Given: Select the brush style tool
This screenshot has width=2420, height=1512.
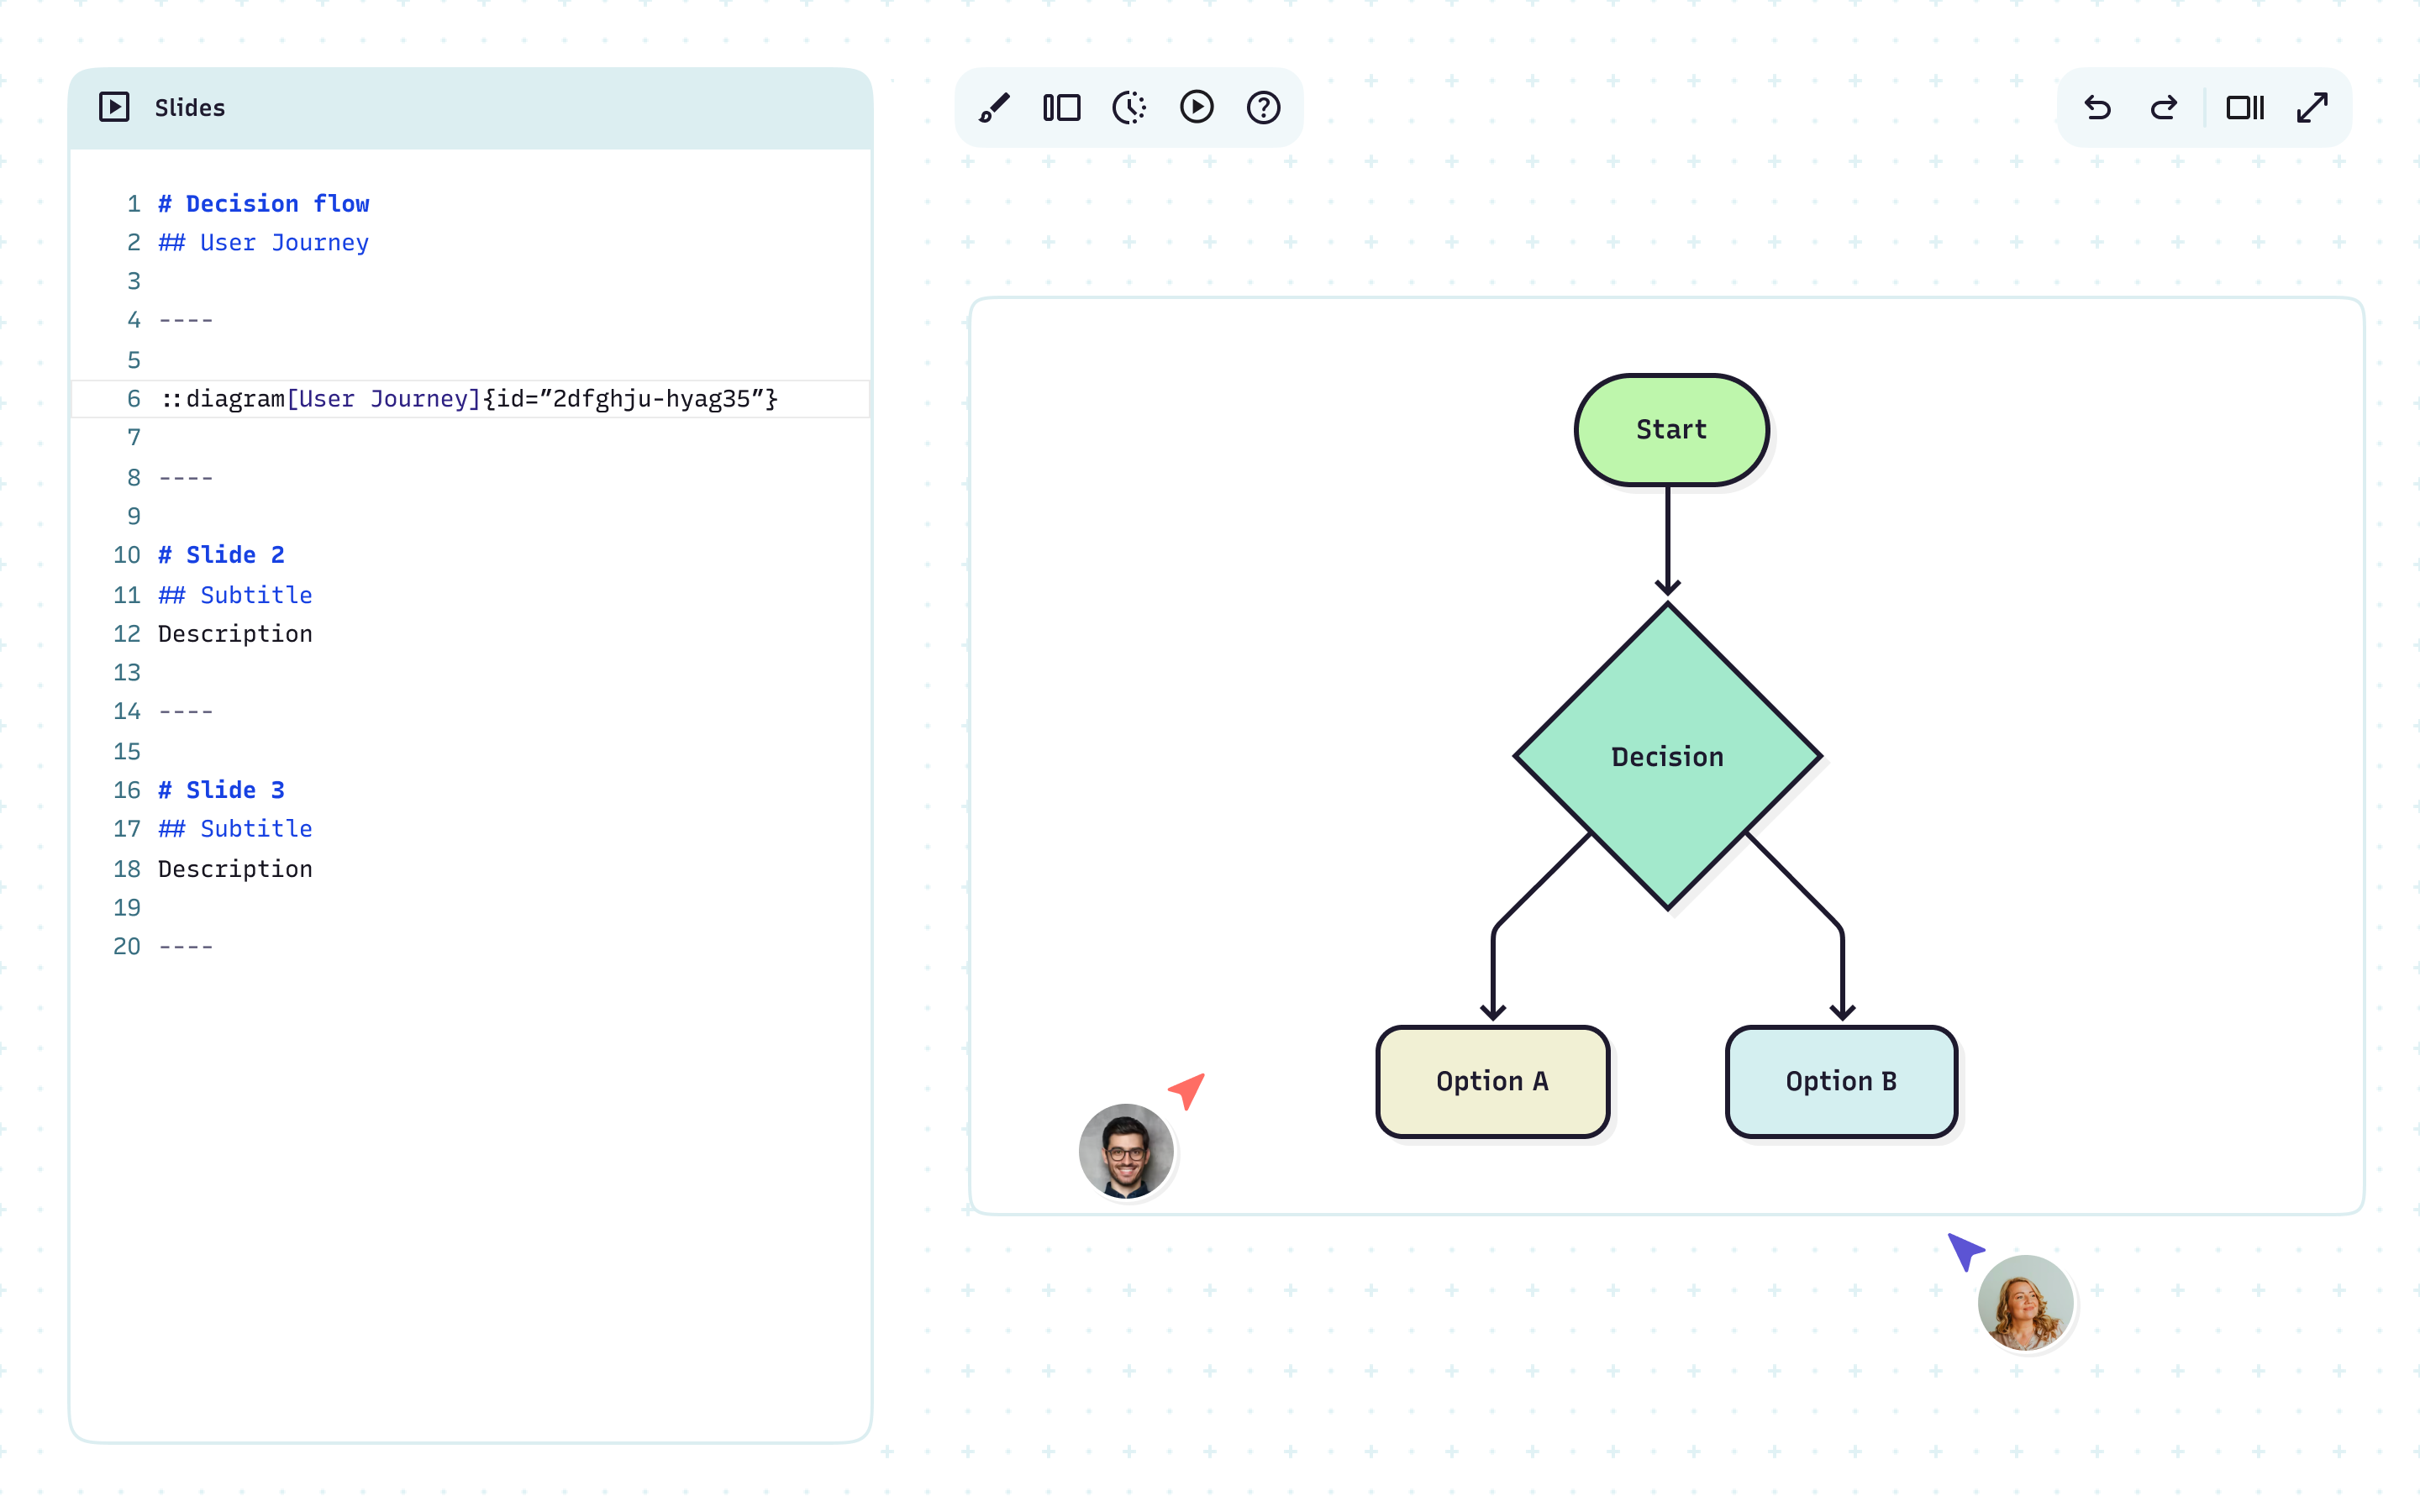Looking at the screenshot, I should (994, 107).
